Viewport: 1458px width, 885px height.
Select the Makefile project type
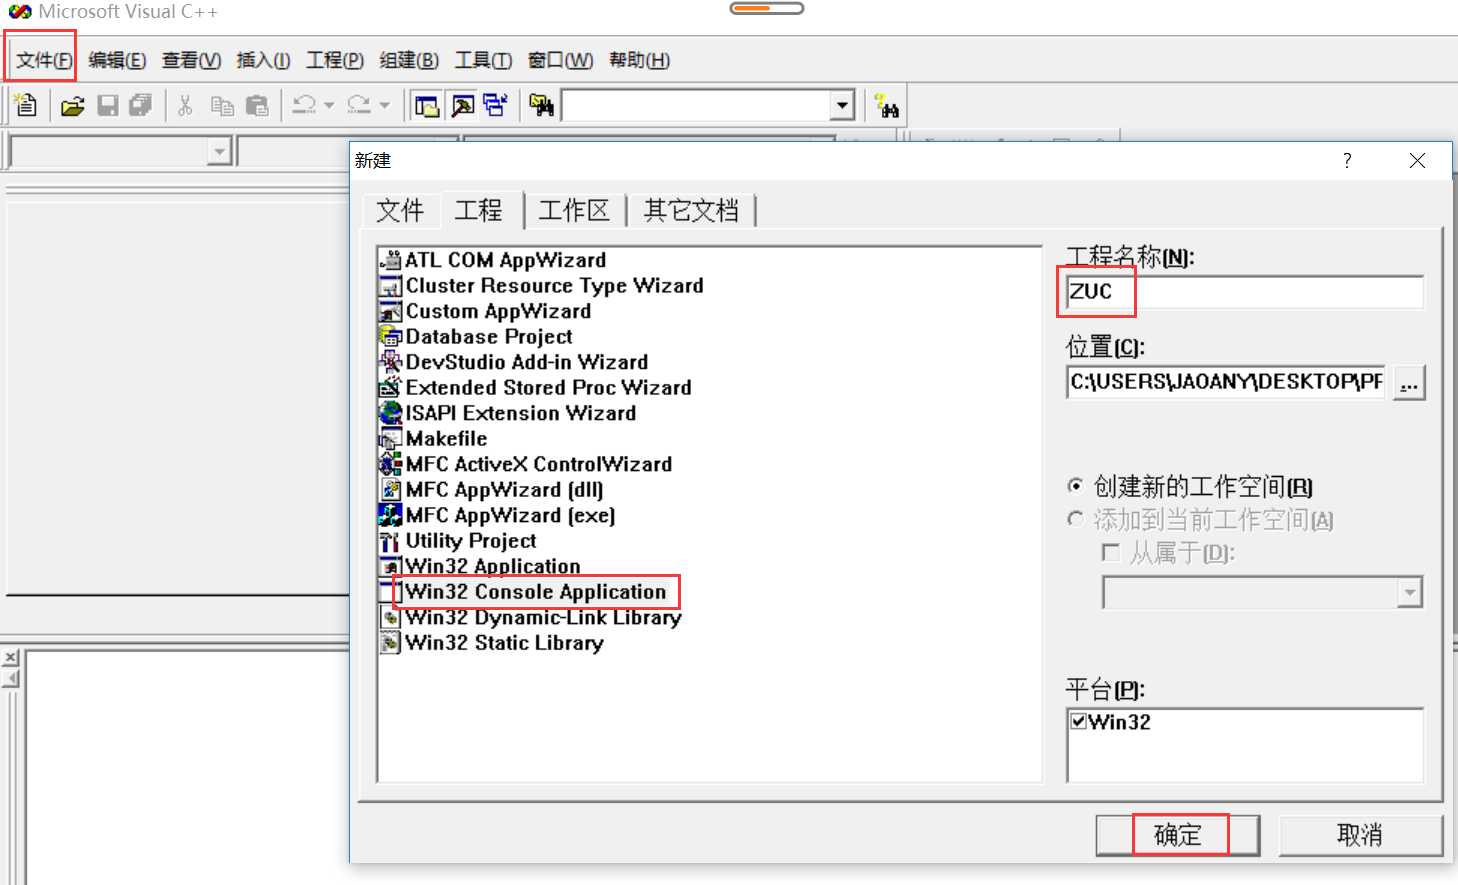coord(433,439)
